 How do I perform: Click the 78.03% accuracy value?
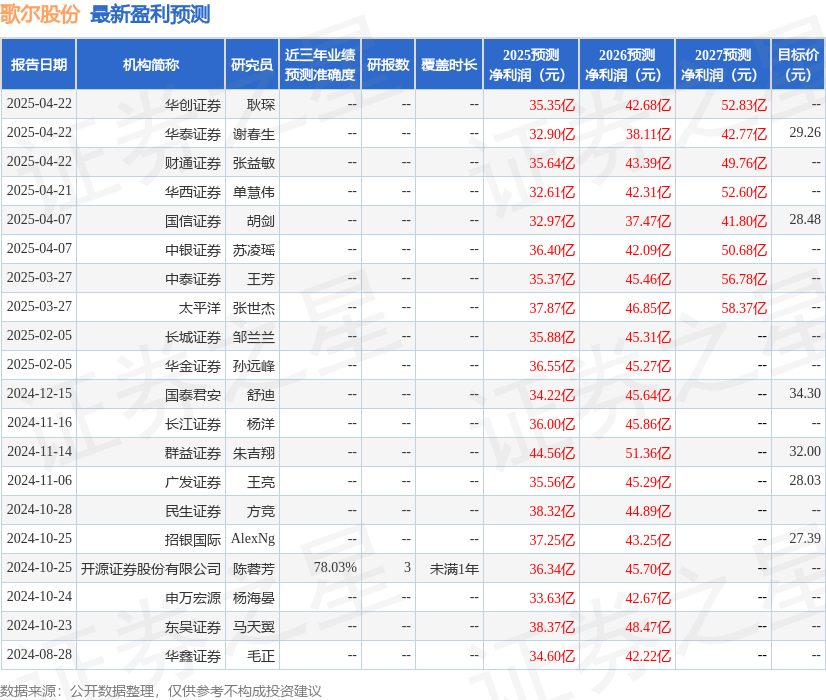[335, 568]
